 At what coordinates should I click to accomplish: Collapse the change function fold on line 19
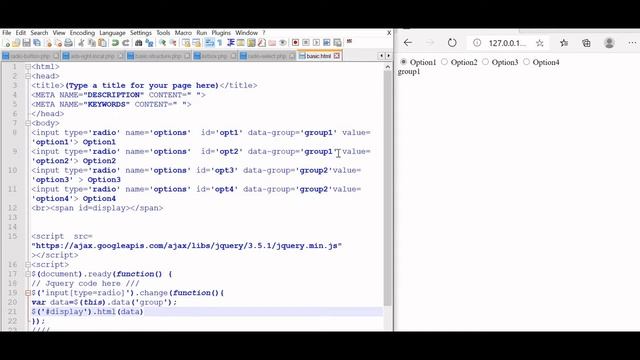tap(28, 293)
